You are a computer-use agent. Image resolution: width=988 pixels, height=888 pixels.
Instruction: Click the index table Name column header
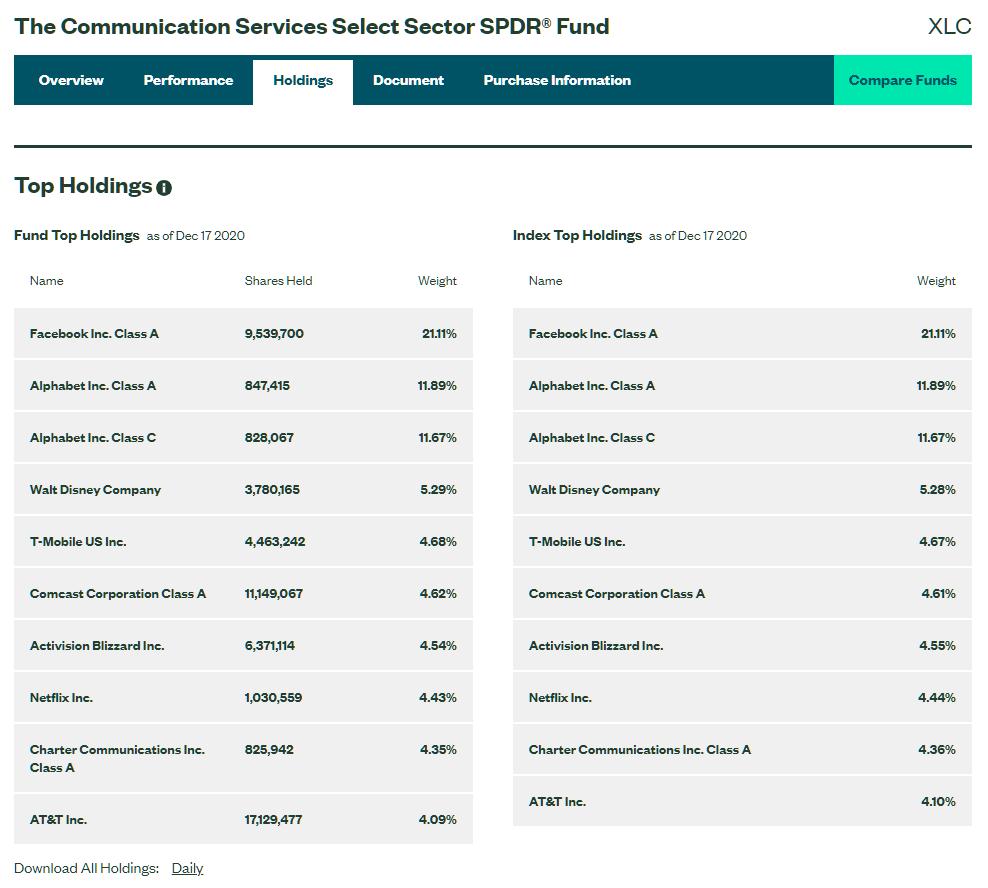click(545, 281)
